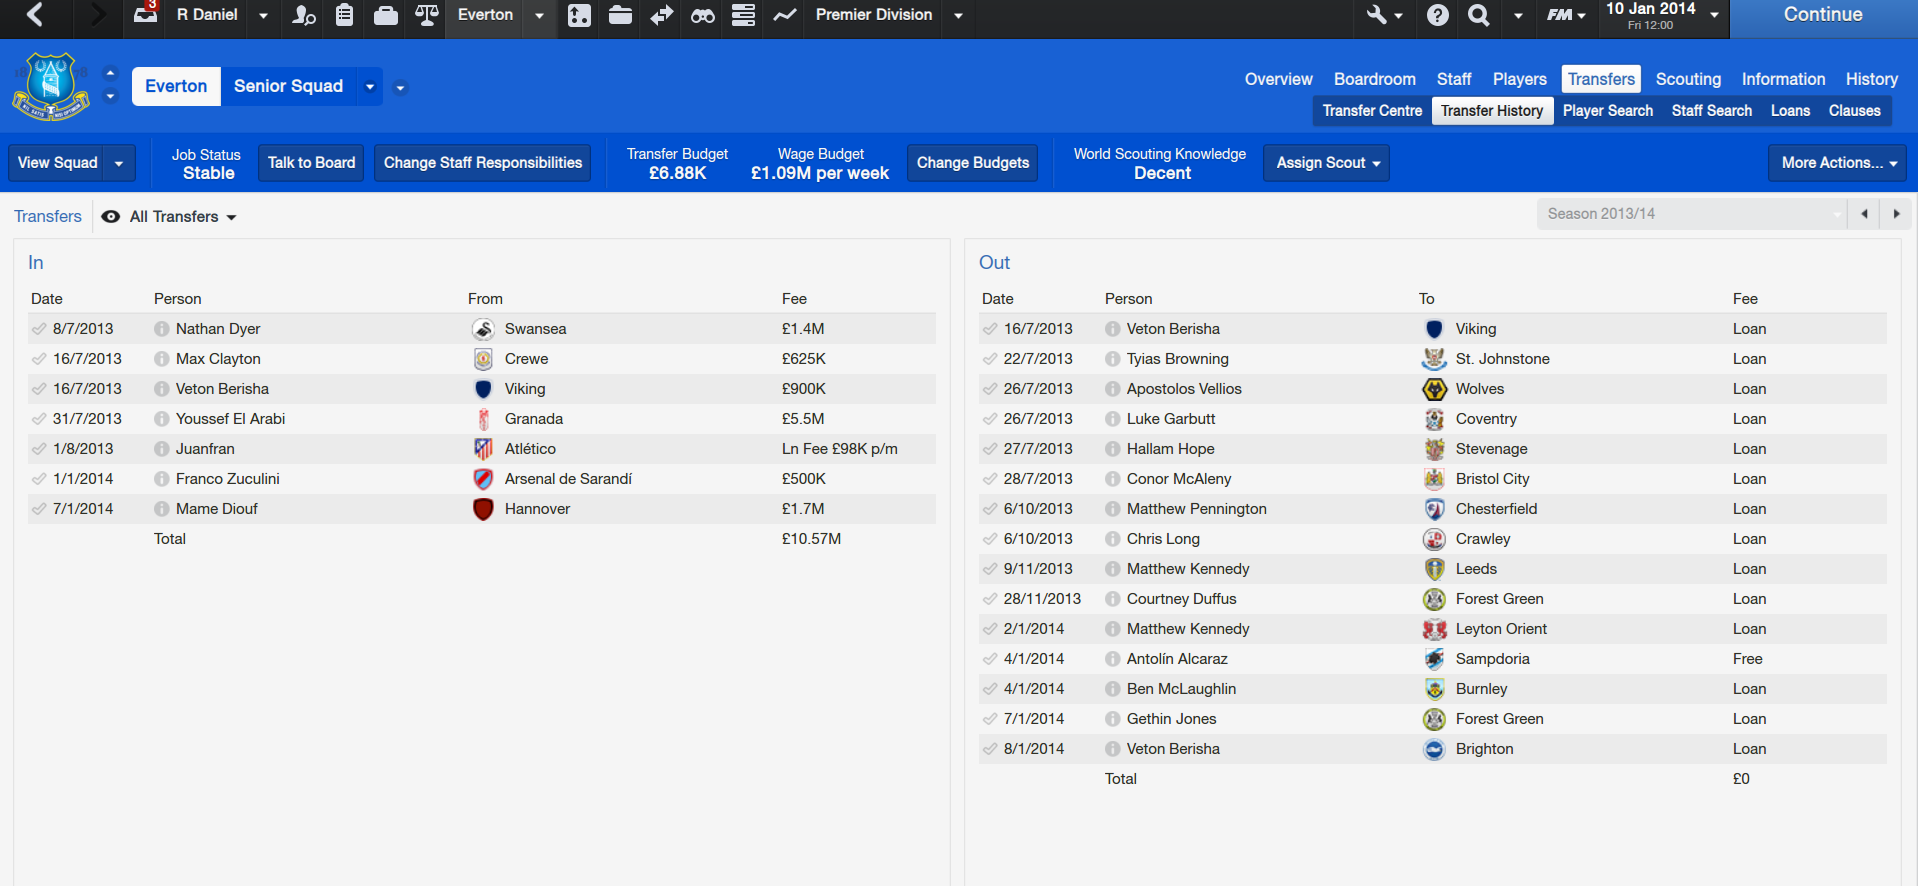Open the View Squad dropdown arrow
1918x886 pixels.
(119, 163)
